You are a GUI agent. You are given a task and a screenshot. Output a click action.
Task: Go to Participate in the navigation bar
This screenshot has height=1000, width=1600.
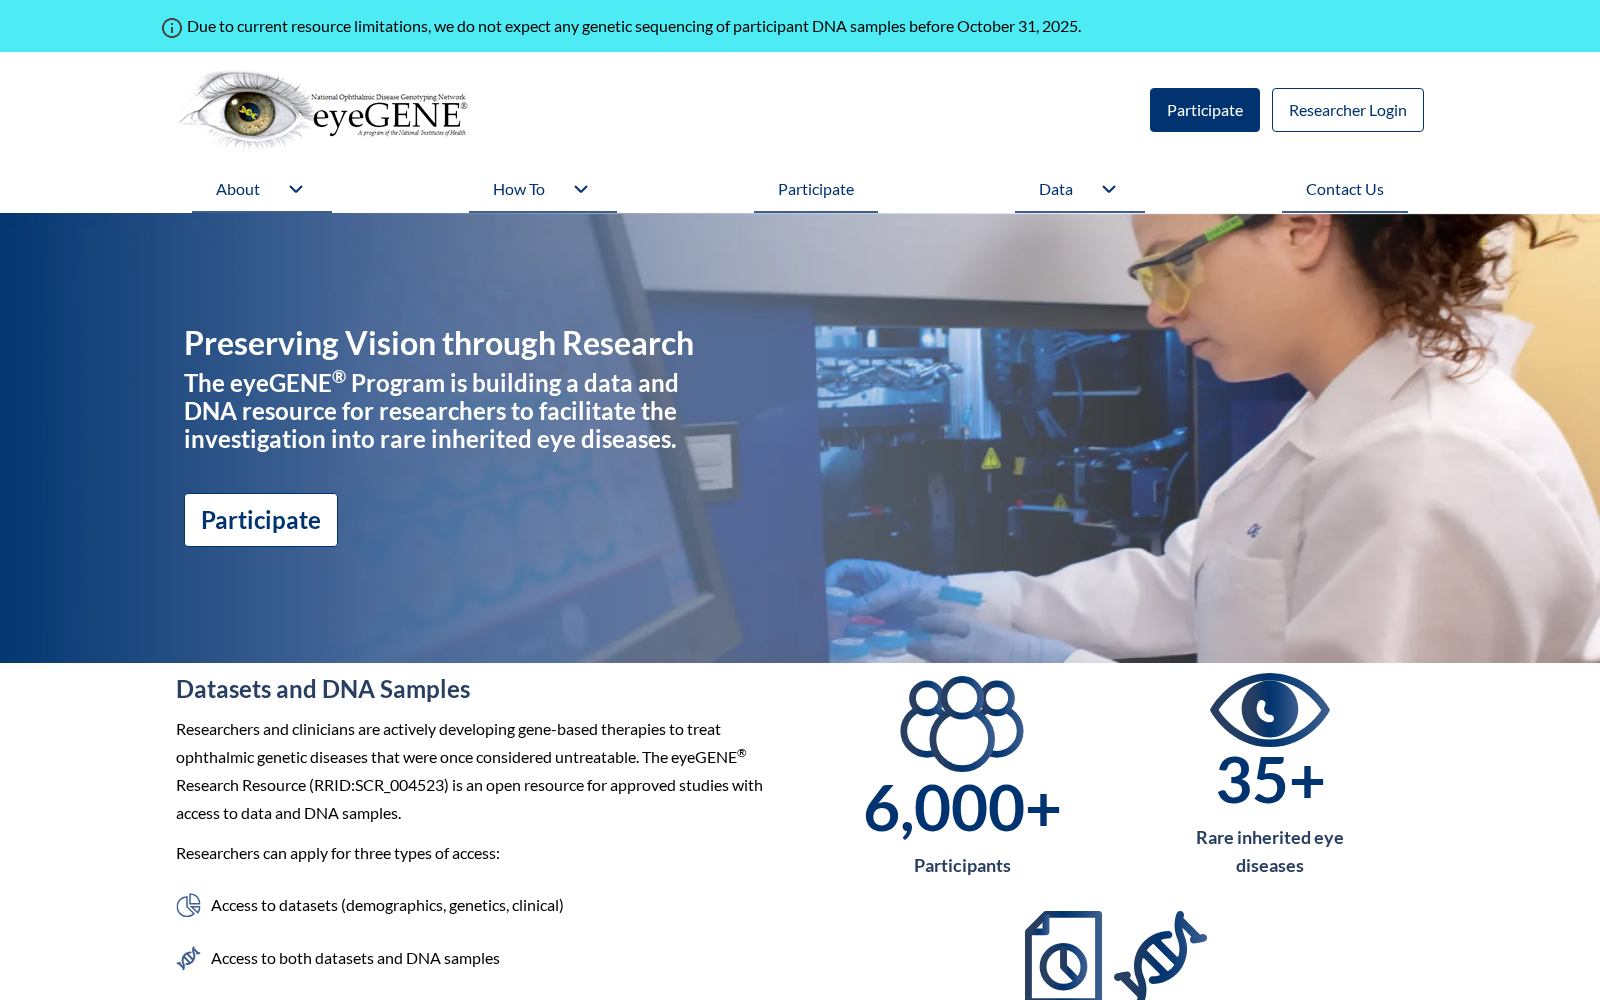tap(816, 189)
